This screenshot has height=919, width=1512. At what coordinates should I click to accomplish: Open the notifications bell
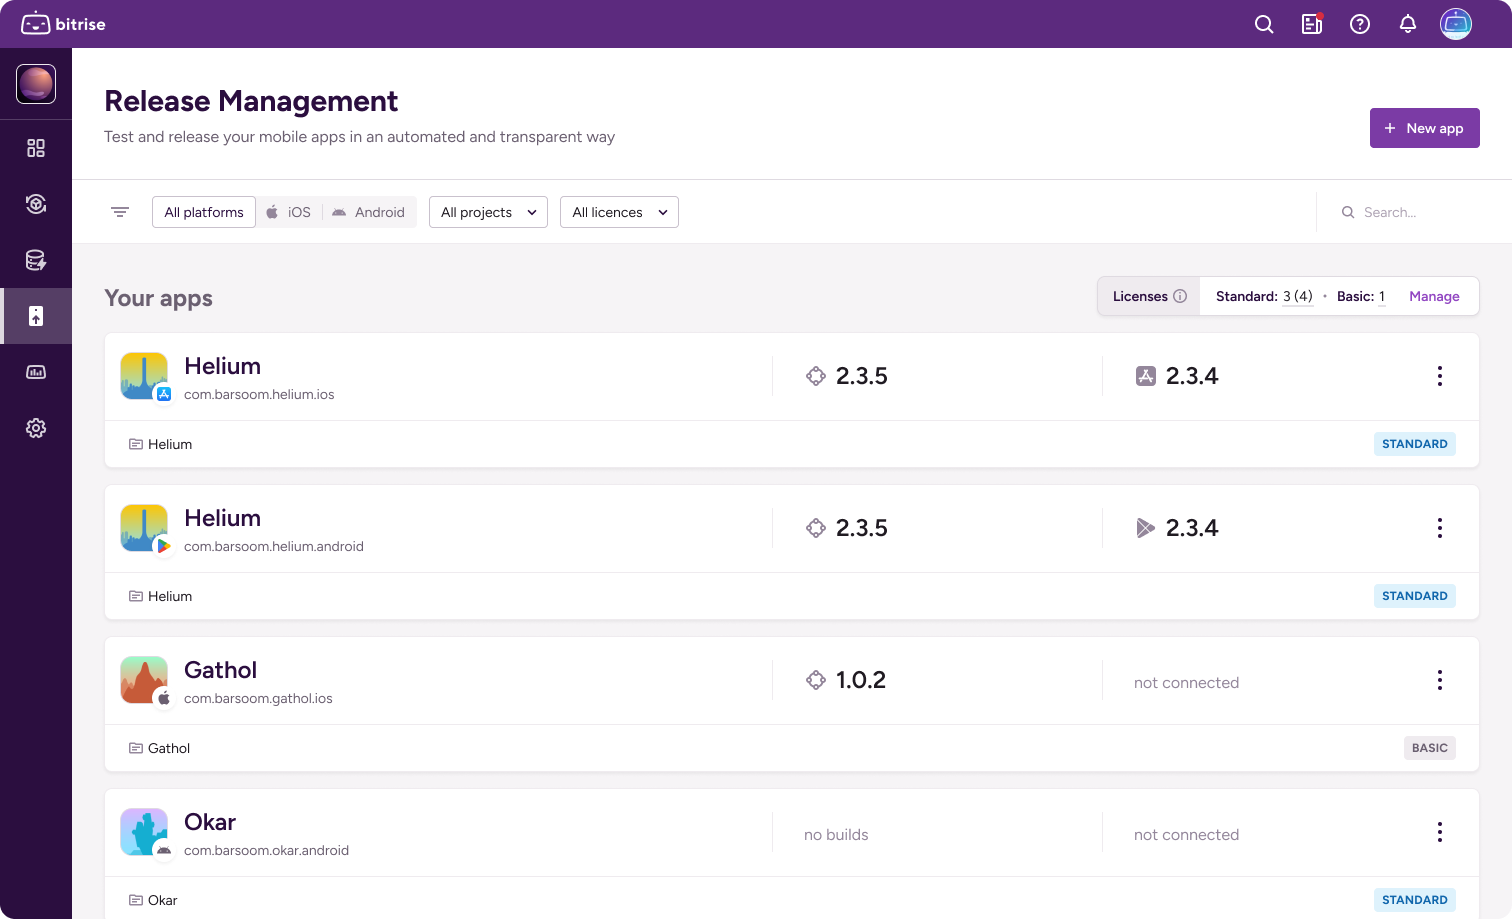click(1408, 24)
